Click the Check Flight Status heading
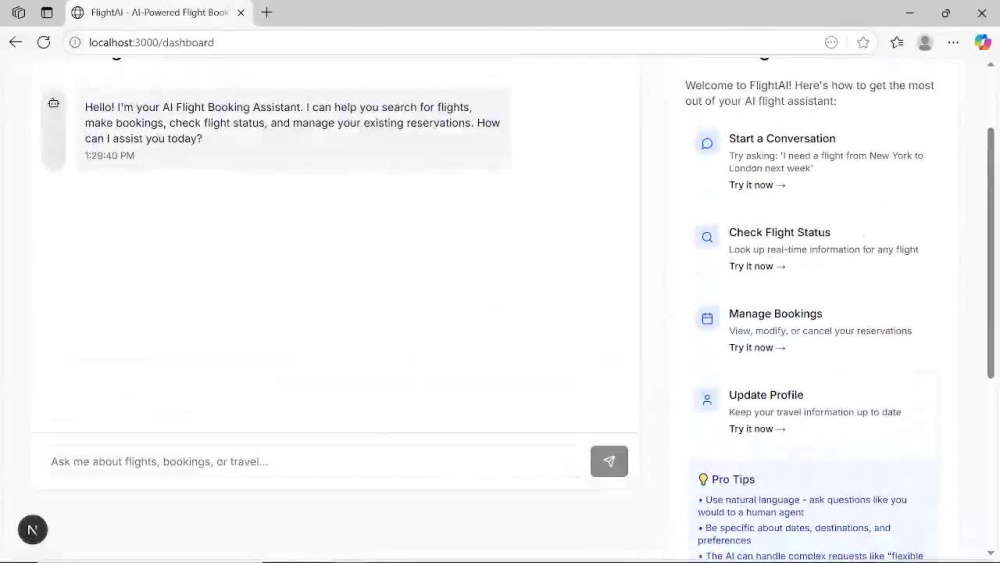Viewport: 1000px width, 563px height. point(779,232)
